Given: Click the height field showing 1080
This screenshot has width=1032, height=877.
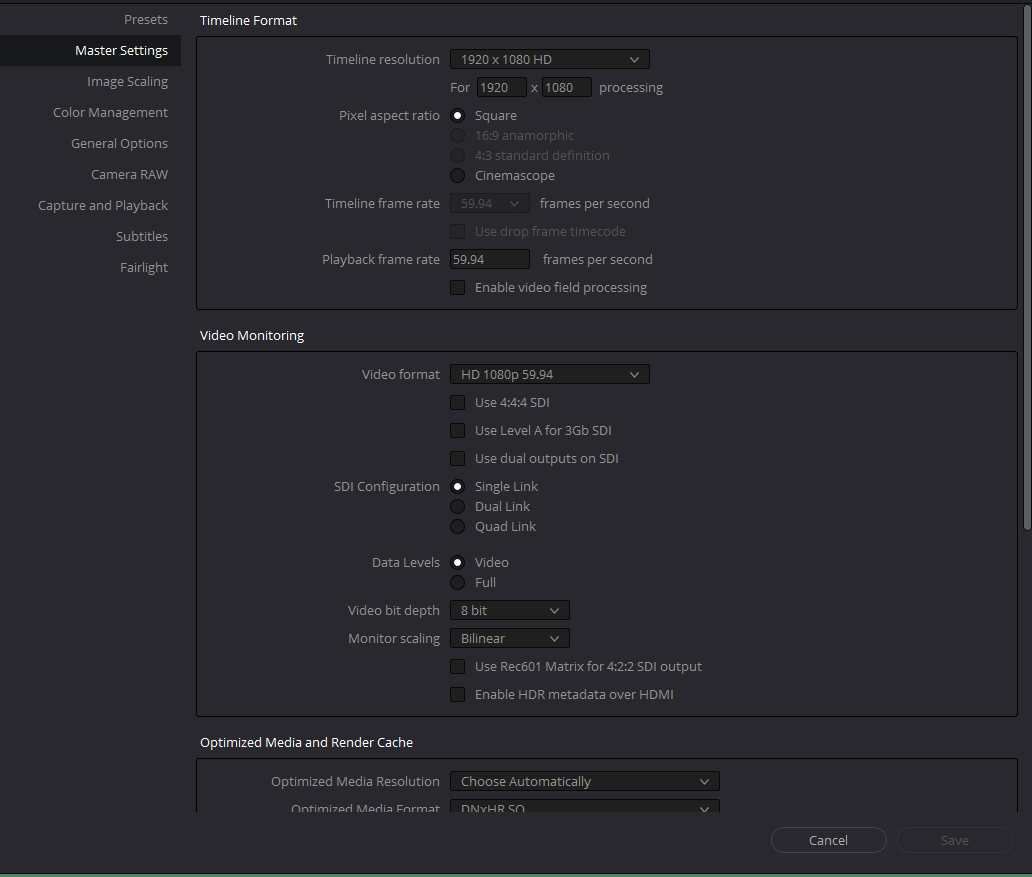Looking at the screenshot, I should (567, 88).
